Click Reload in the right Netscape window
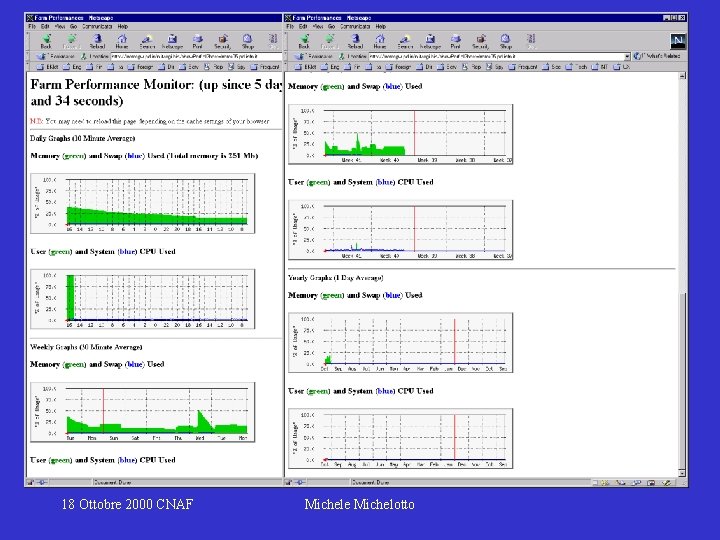This screenshot has height=540, width=720. [355, 41]
